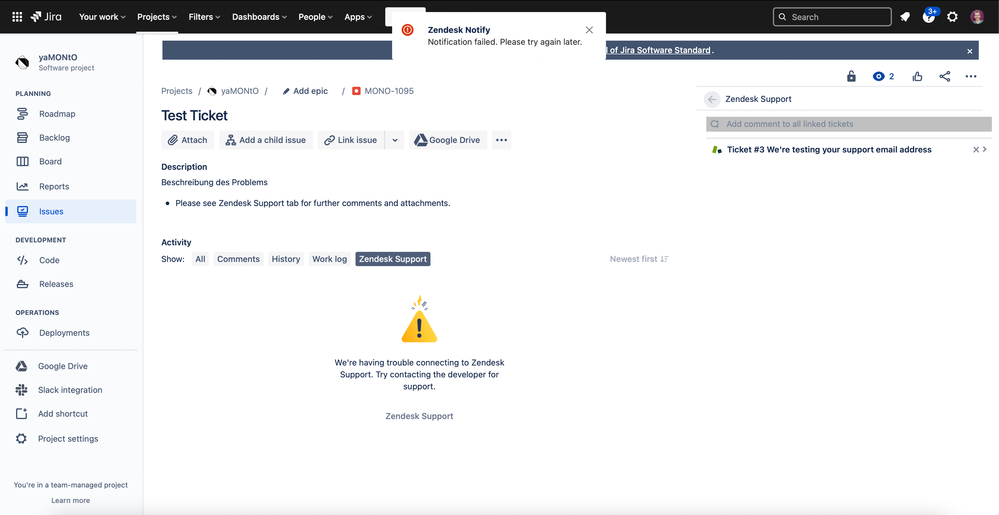Screen dimensions: 999x515
Task: Expand the Link issue dropdown arrow
Action: click(x=395, y=140)
